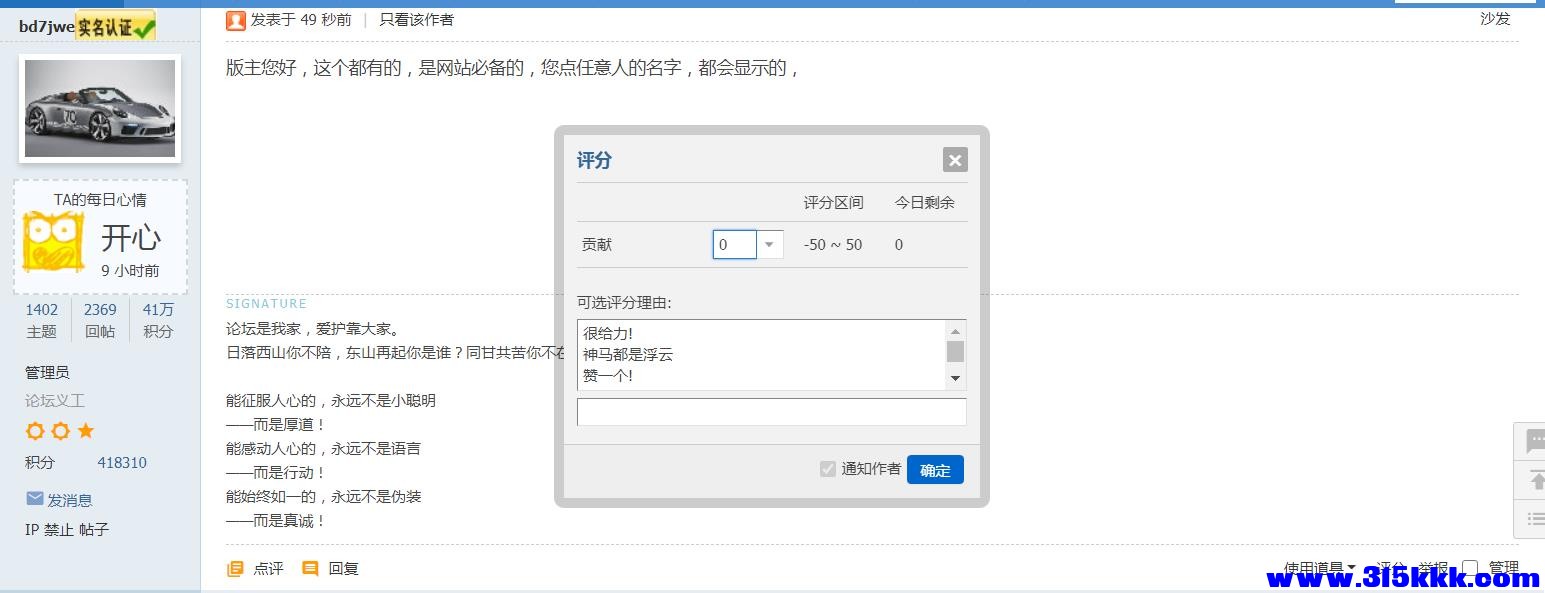Image resolution: width=1545 pixels, height=593 pixels.
Task: Open the 贡献 score dropdown arrow
Action: (x=769, y=244)
